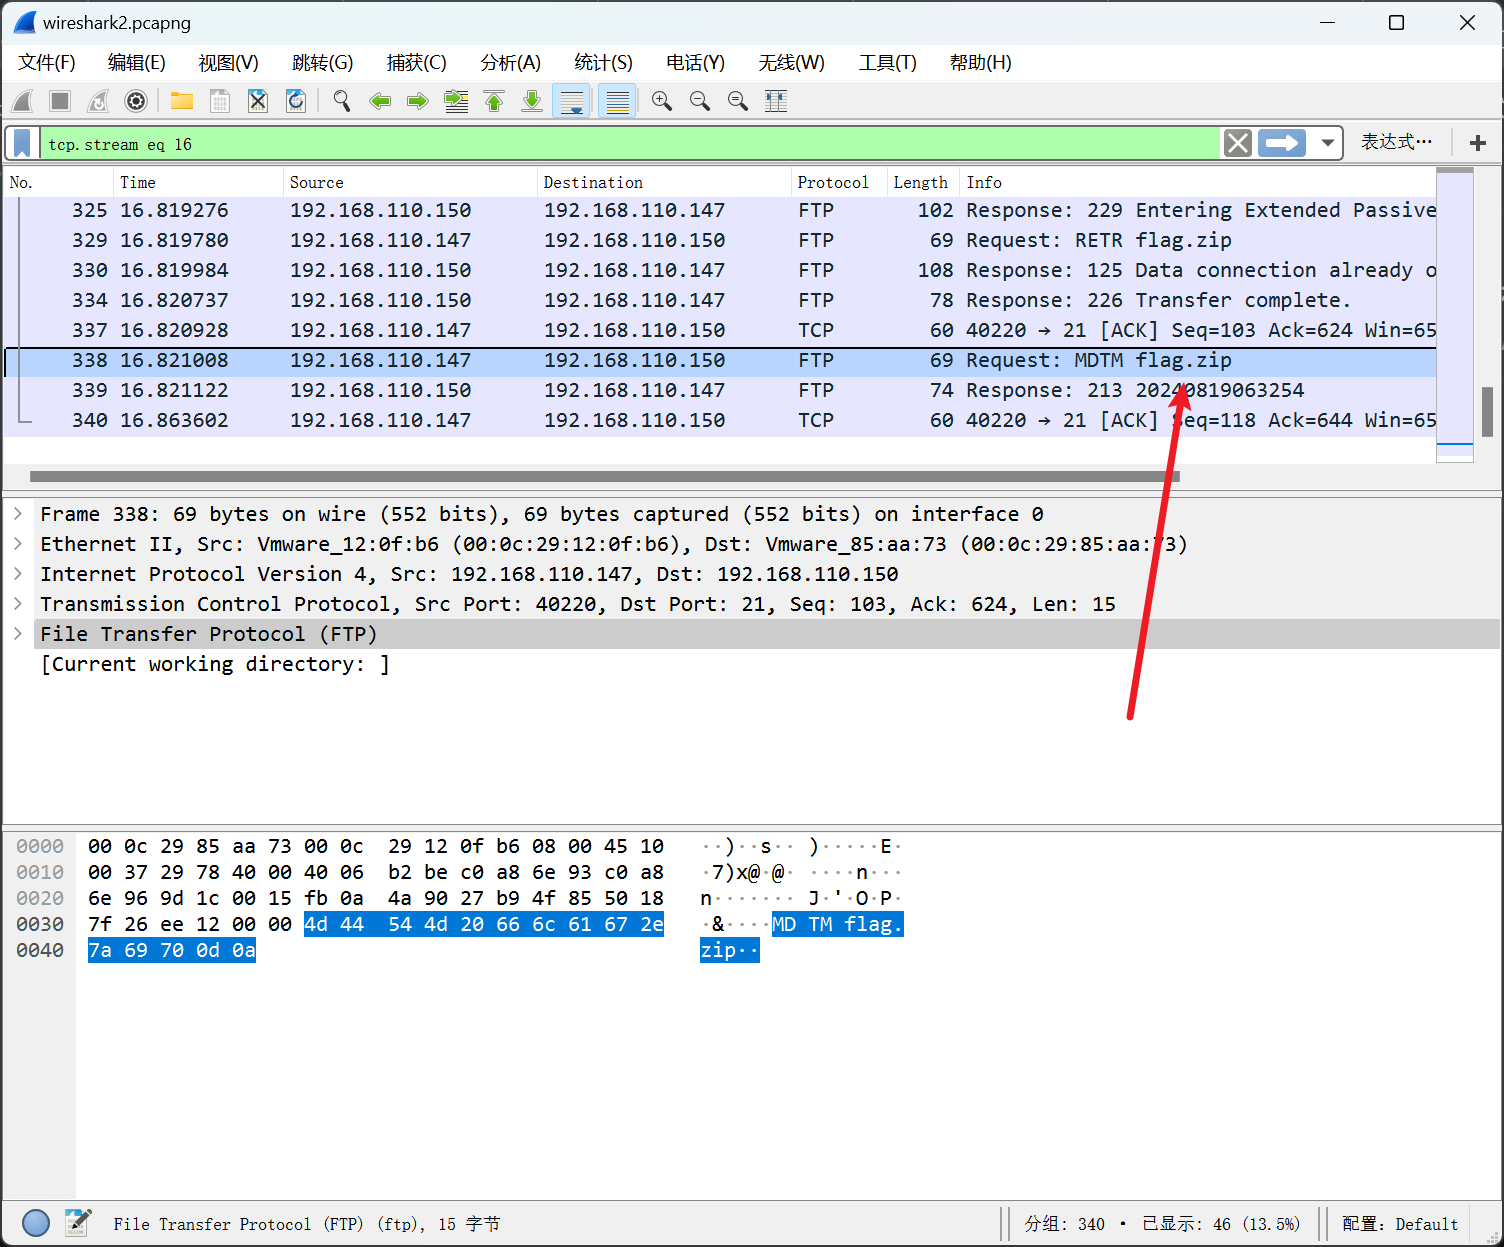Click in the tcp.stream eq 16 filter field

[x=630, y=143]
